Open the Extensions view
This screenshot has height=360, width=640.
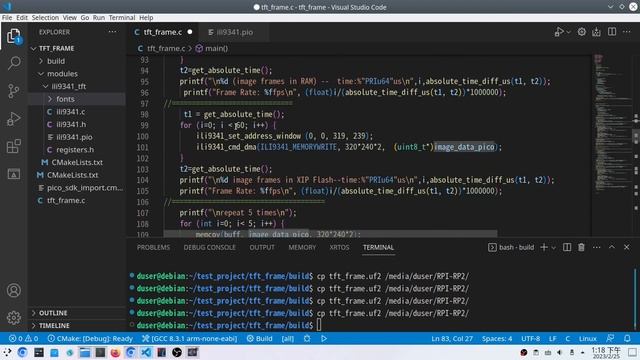click(14, 146)
